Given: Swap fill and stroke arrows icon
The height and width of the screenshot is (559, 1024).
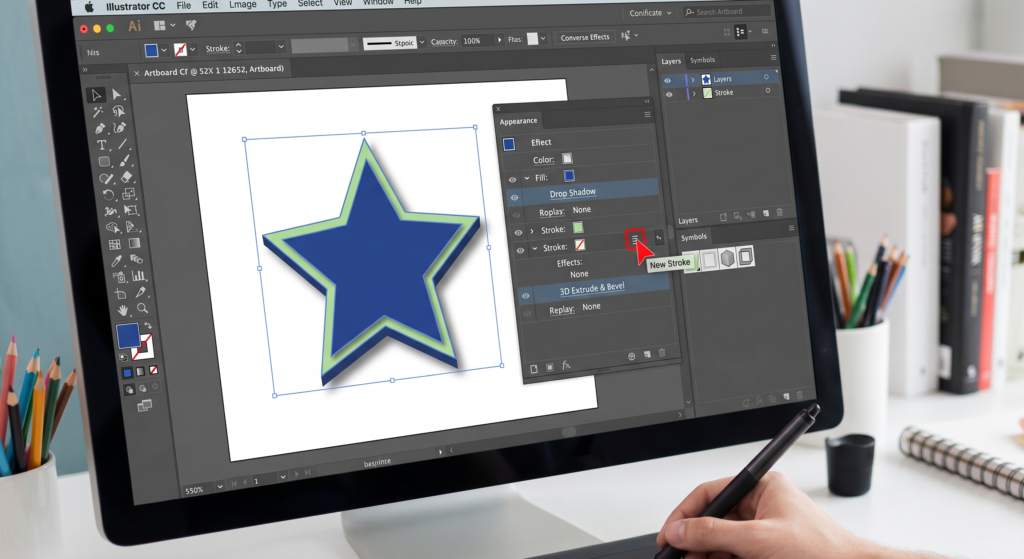Looking at the screenshot, I should pos(148,325).
